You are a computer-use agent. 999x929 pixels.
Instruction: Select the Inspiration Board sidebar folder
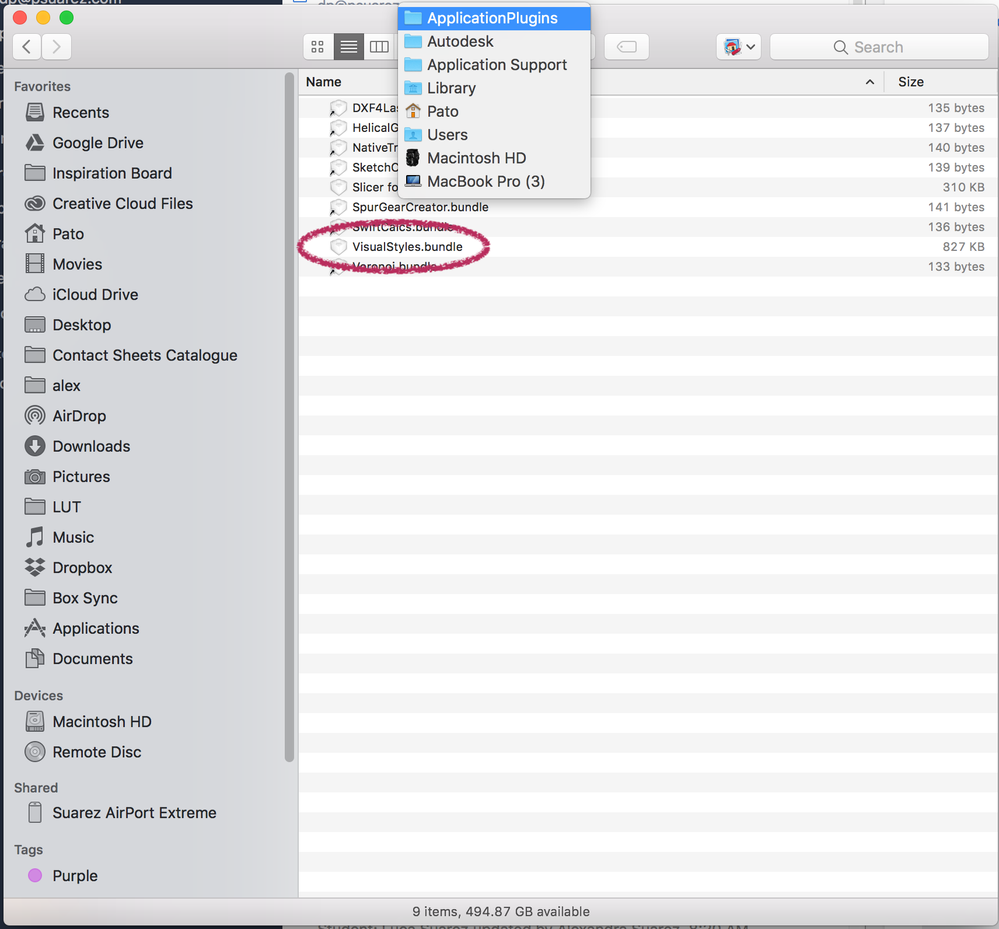[x=97, y=173]
